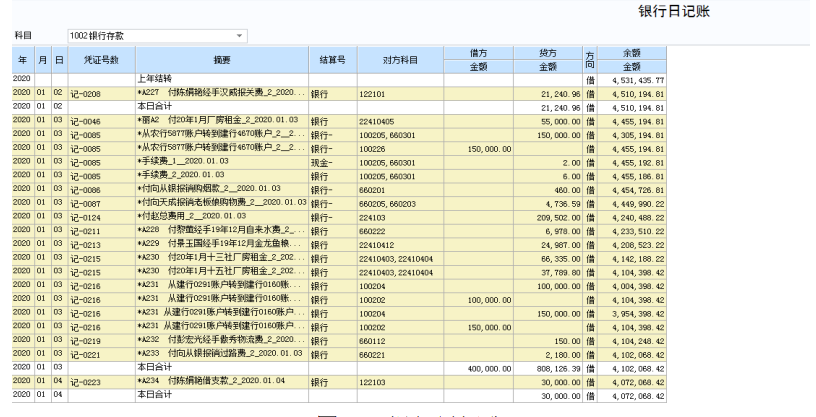The image size is (816, 417).
Task: Click the 方向 column header
Action: [x=590, y=60]
